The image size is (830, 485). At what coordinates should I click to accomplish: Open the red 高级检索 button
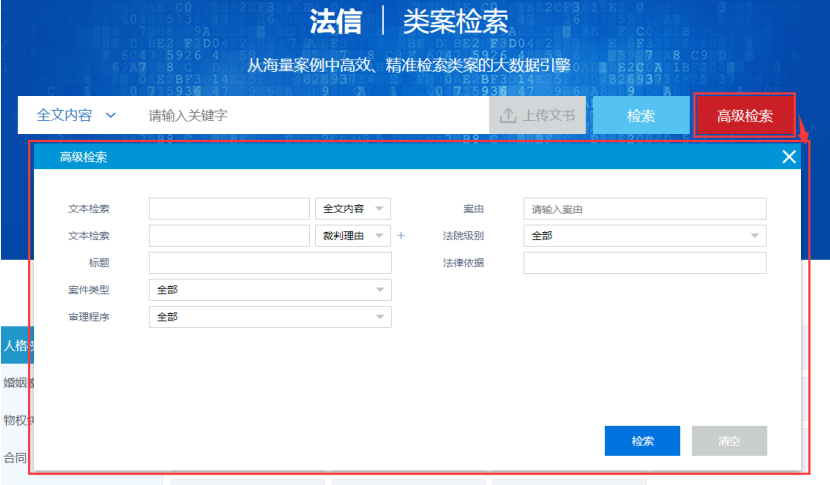click(745, 115)
